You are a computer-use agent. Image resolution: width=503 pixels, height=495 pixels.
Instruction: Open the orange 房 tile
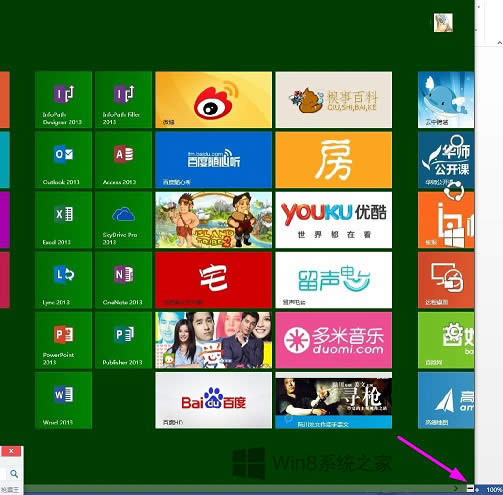tap(334, 160)
